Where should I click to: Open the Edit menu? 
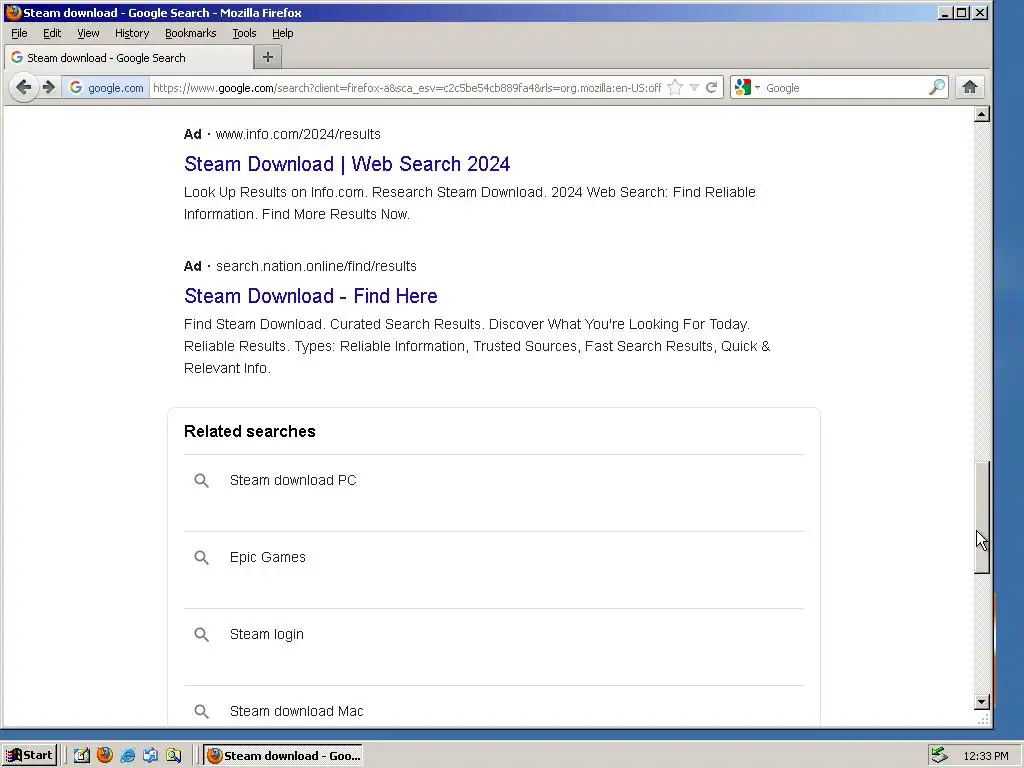pos(52,33)
